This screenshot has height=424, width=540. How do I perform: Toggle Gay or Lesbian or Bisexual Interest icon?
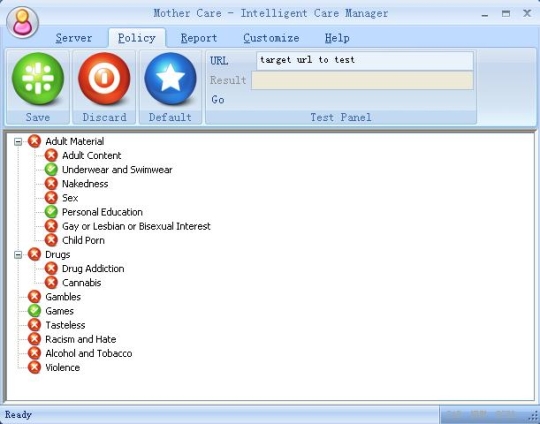pyautogui.click(x=51, y=226)
